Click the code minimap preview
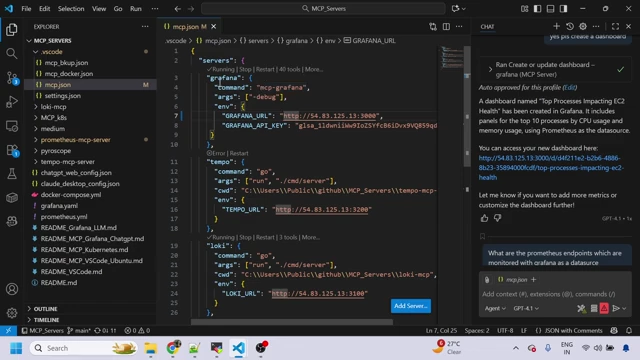640x360 pixels. point(452,57)
